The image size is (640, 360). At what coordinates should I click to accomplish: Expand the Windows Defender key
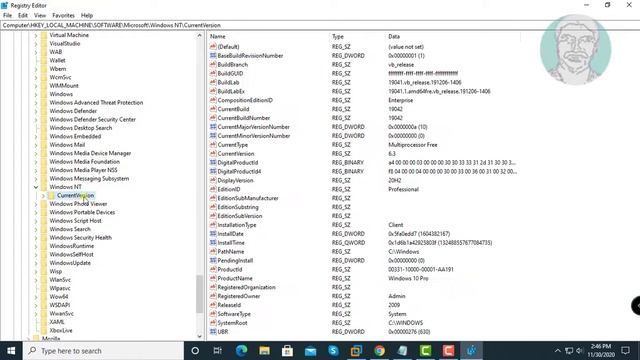click(36, 111)
